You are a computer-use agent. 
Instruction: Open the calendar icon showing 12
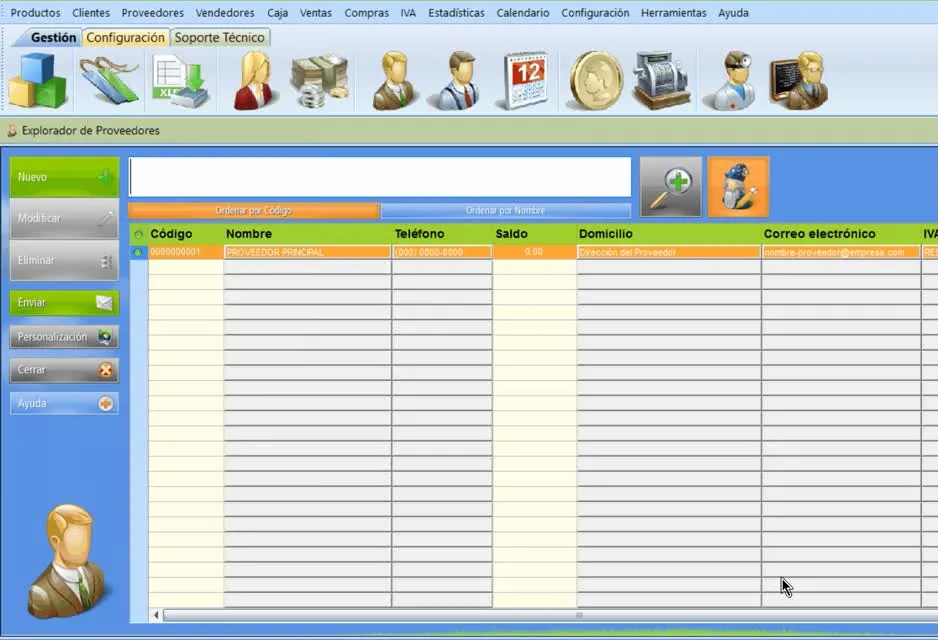tap(526, 81)
